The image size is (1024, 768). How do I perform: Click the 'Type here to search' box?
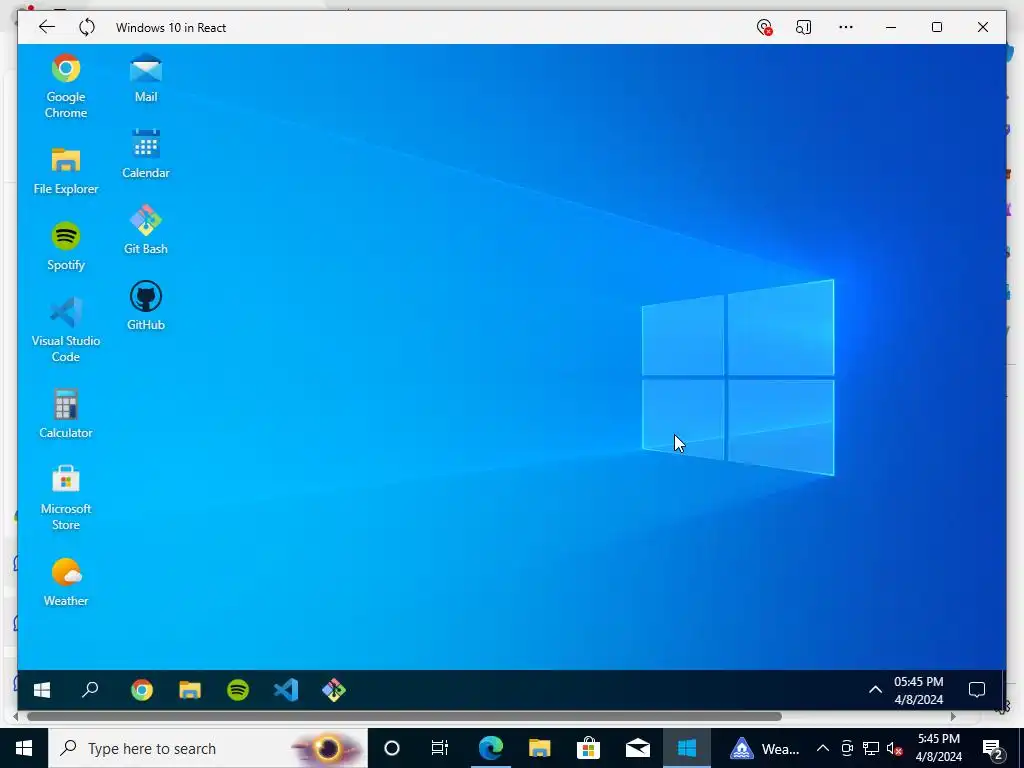click(208, 748)
